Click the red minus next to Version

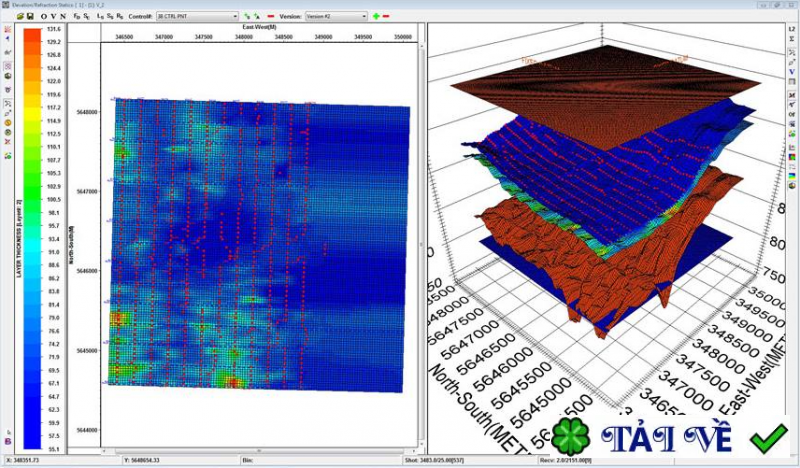(x=386, y=17)
